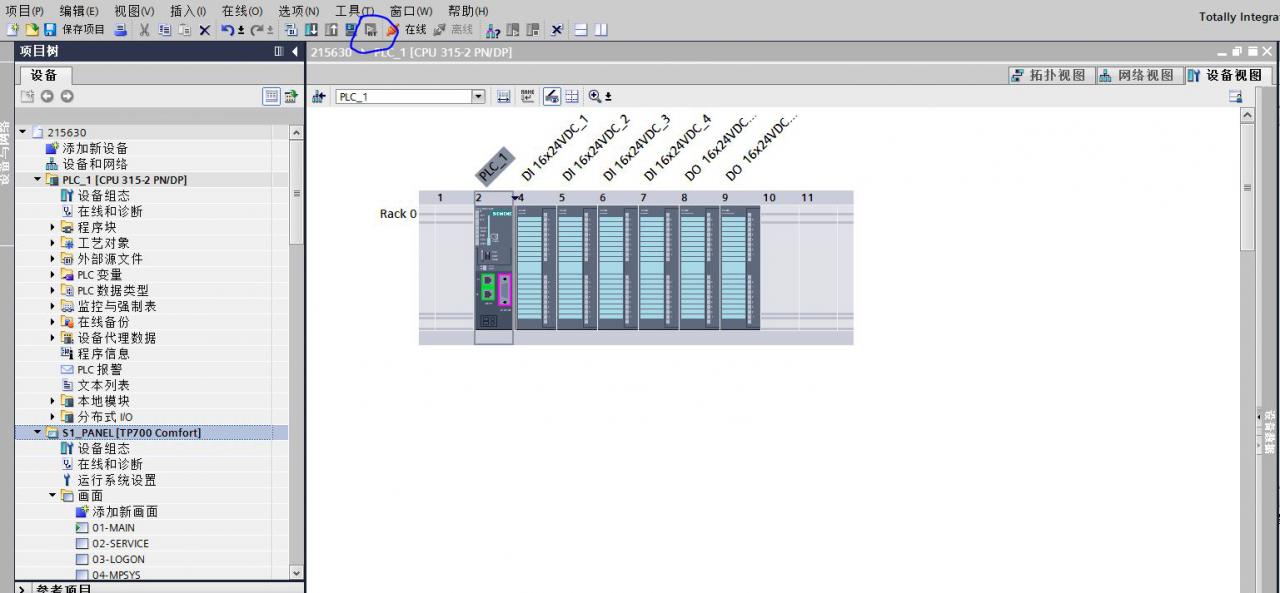Open the 选项(N) menu
1280x593 pixels.
pyautogui.click(x=298, y=10)
